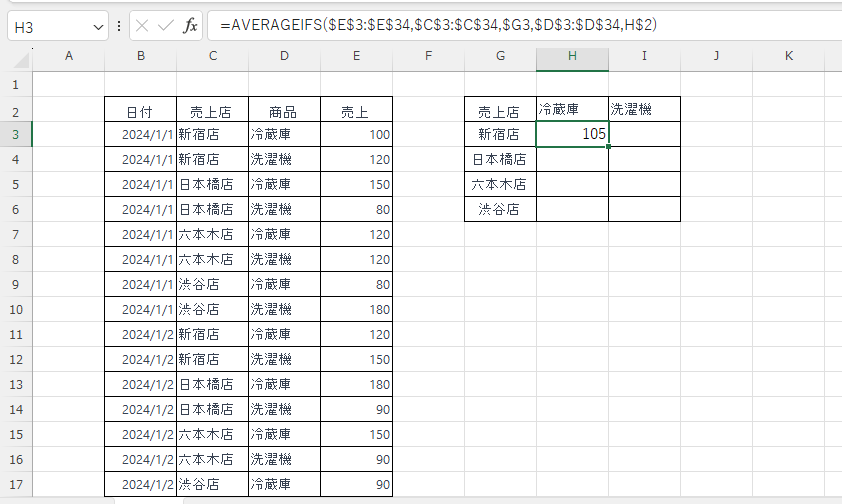Select row 10 header
The width and height of the screenshot is (842, 504).
16,310
